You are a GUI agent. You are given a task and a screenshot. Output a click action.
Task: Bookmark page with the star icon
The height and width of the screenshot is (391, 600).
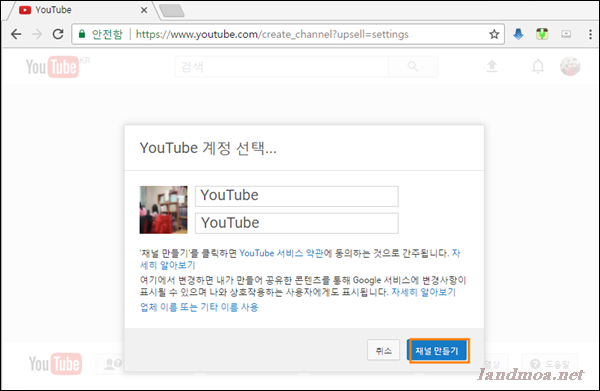pos(494,34)
